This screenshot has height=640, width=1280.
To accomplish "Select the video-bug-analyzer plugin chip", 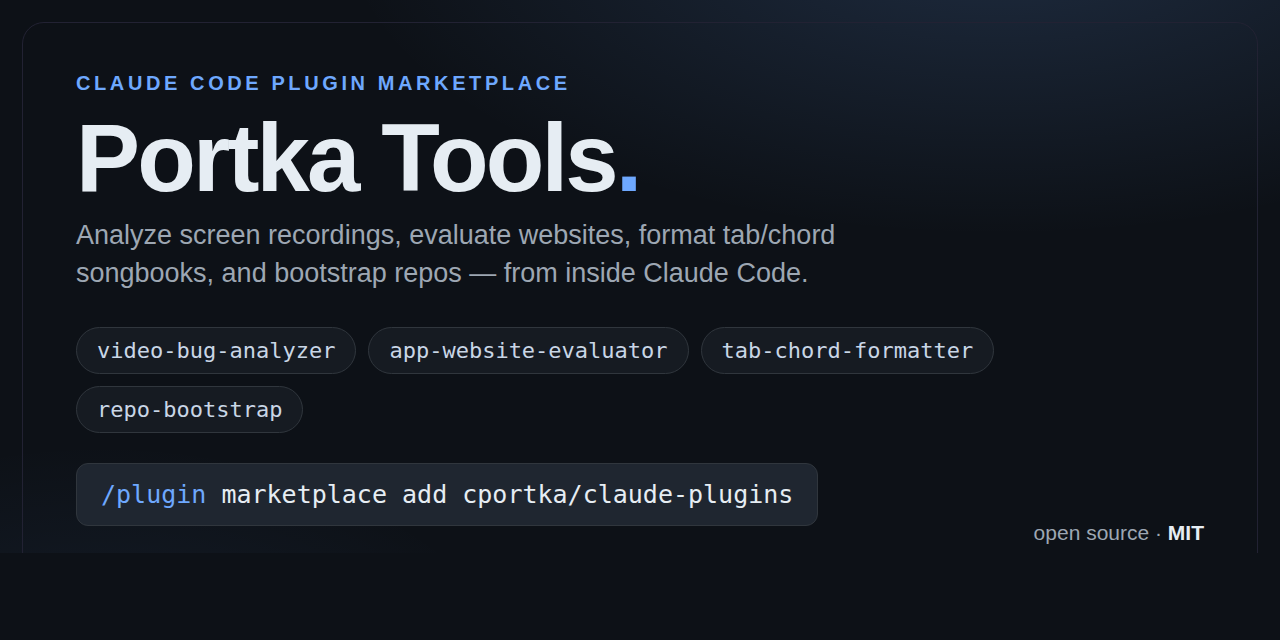I will (x=216, y=350).
